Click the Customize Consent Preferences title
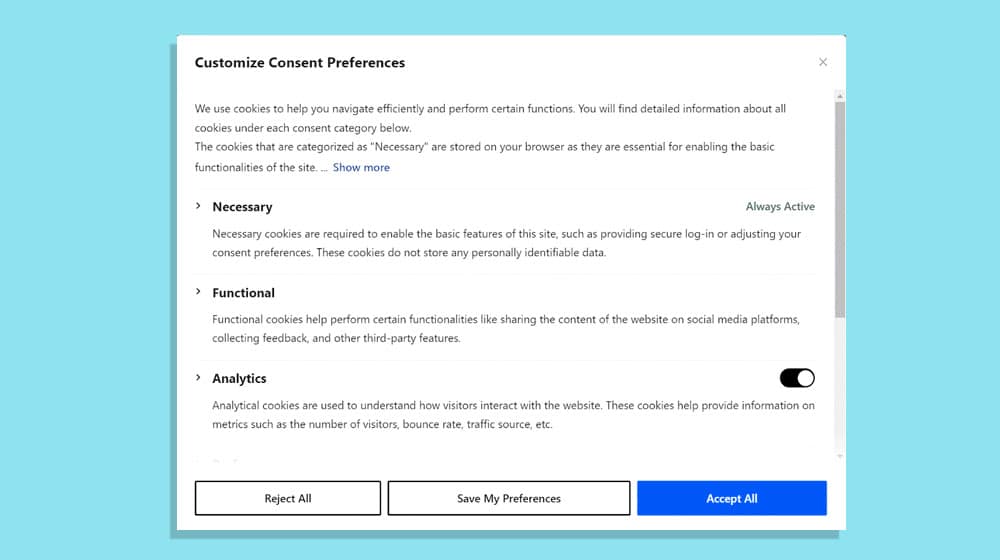 pos(300,63)
